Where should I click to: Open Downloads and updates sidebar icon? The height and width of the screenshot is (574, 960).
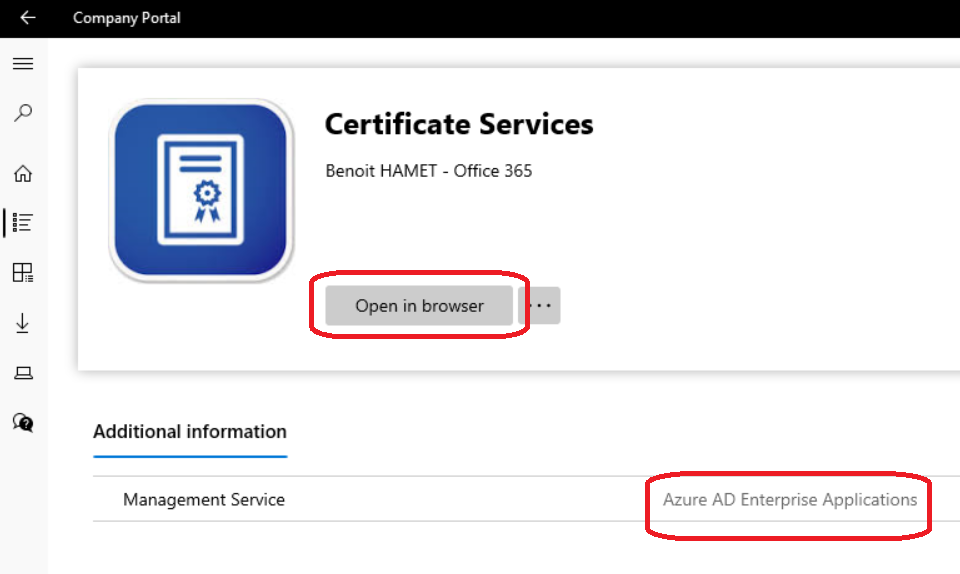23,323
